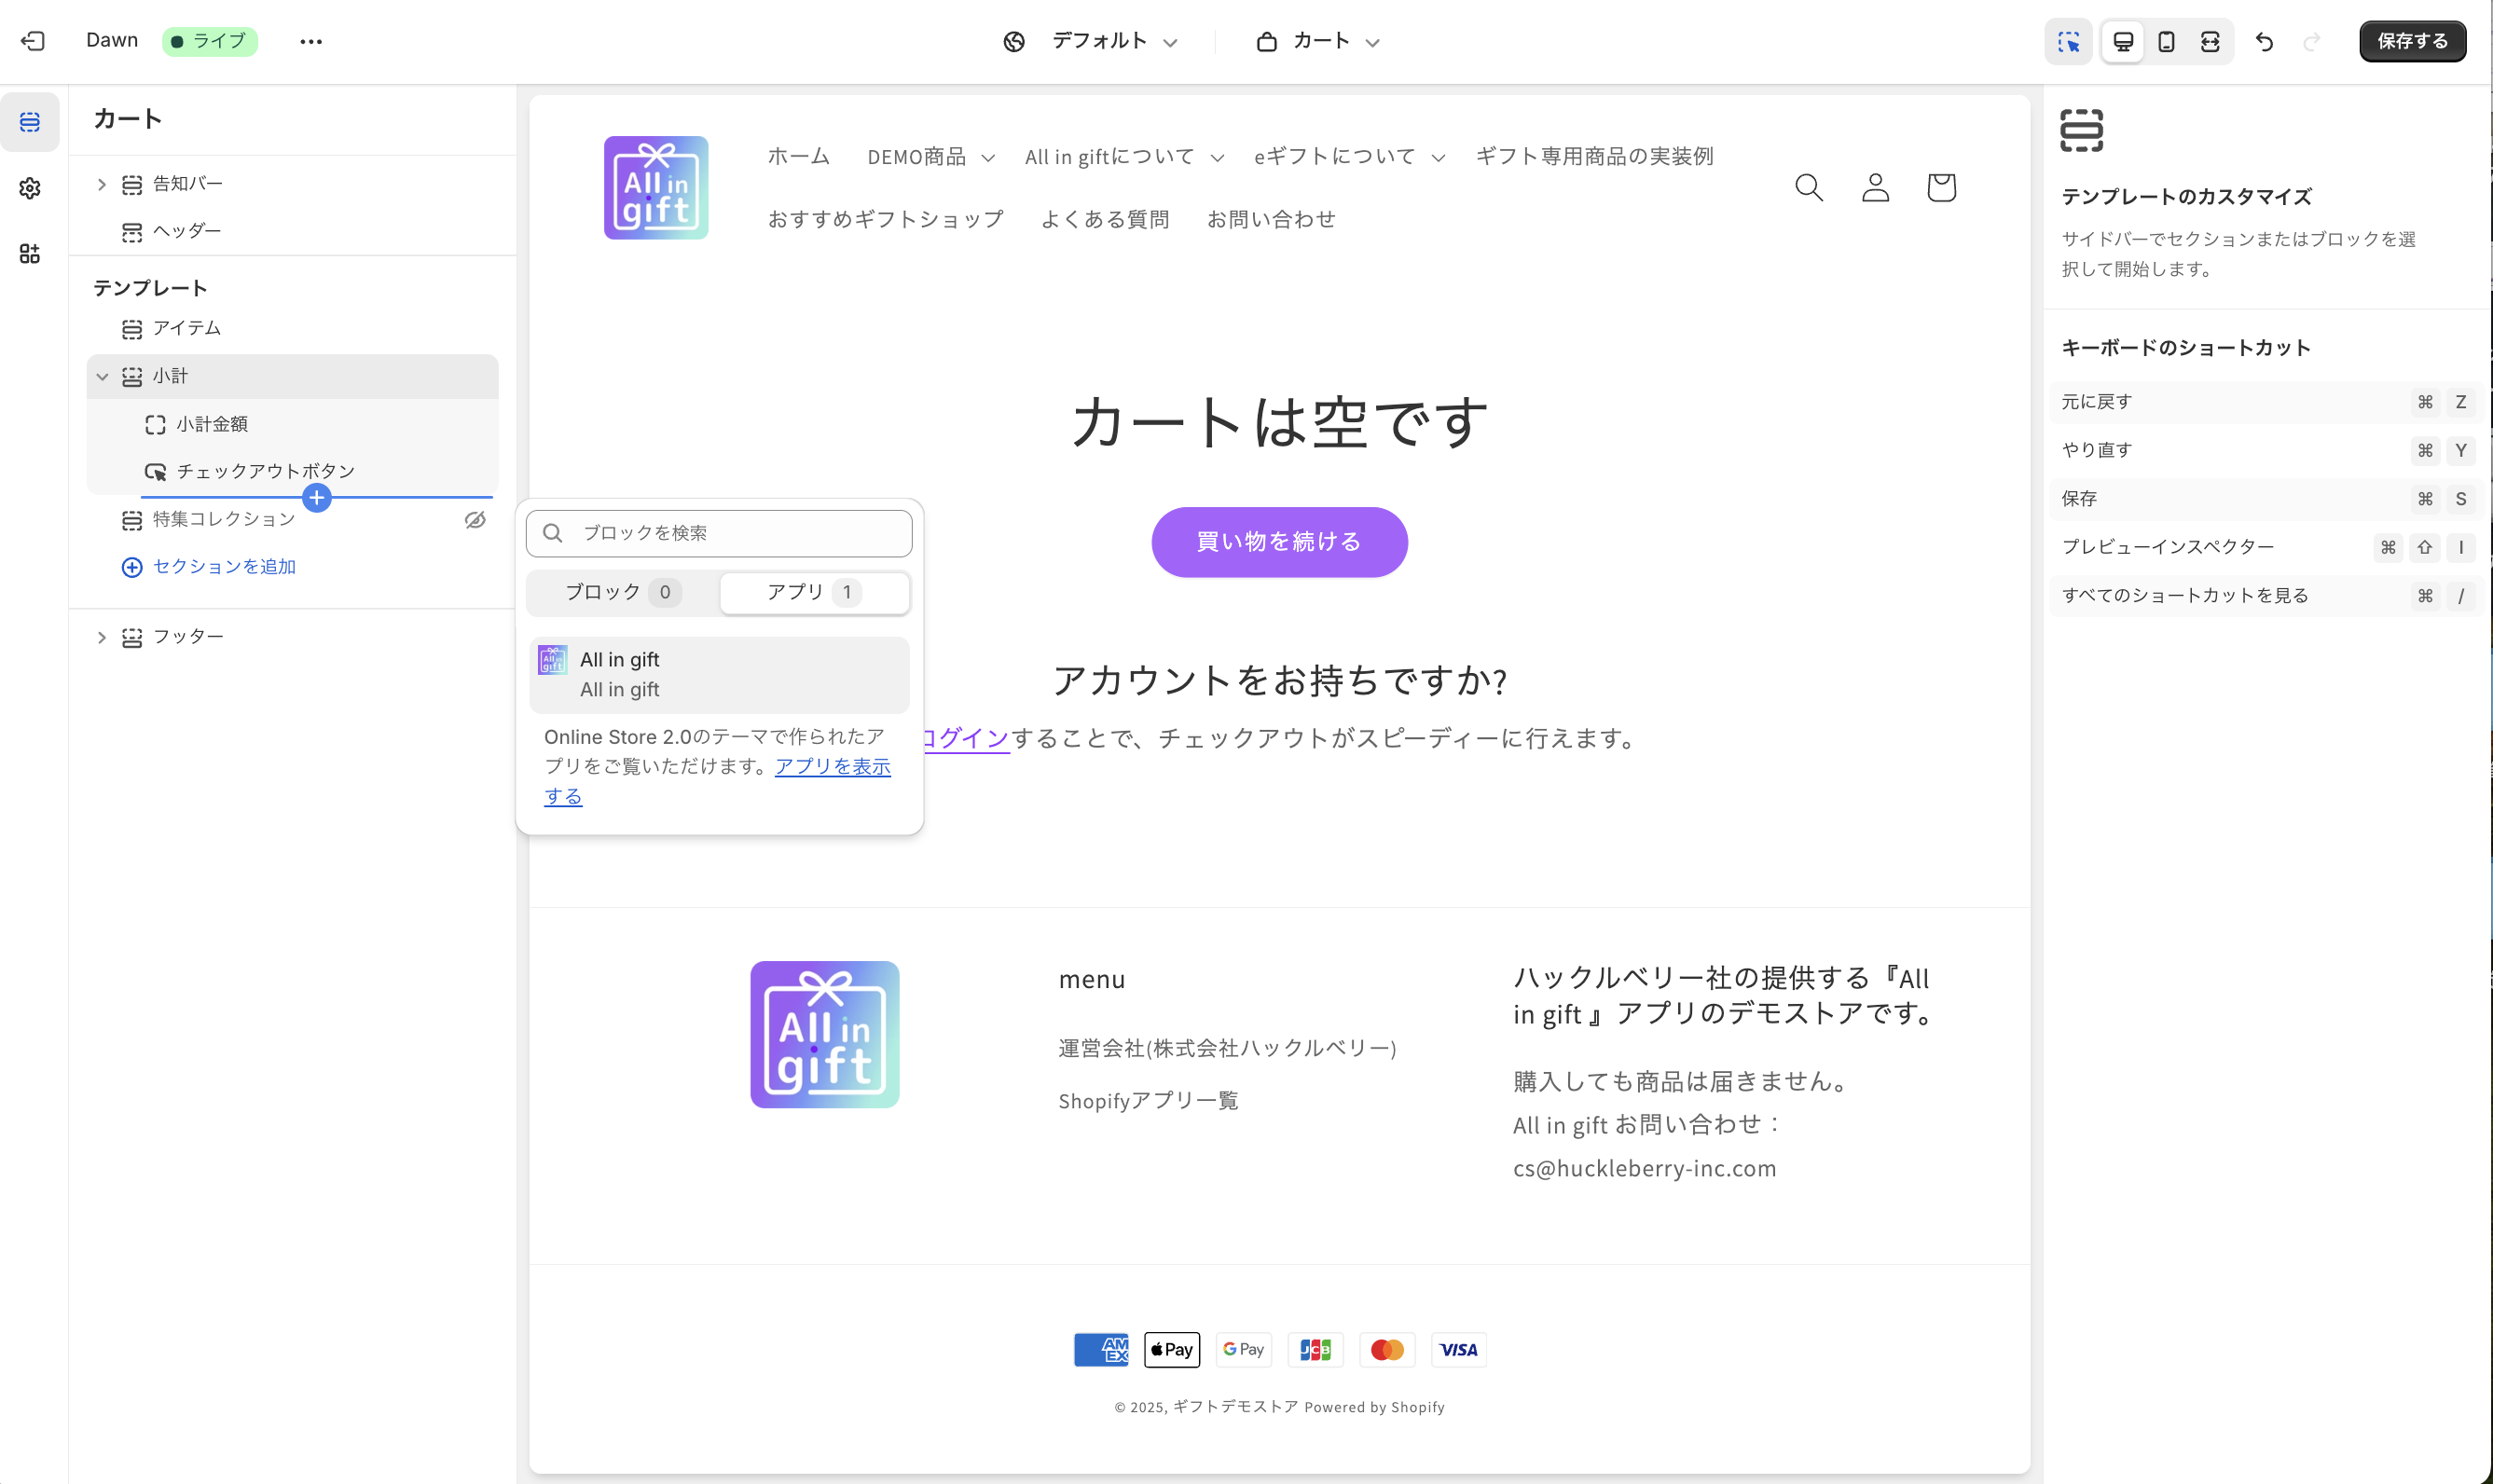
Task: Expand the 告知バー section
Action: 101,184
